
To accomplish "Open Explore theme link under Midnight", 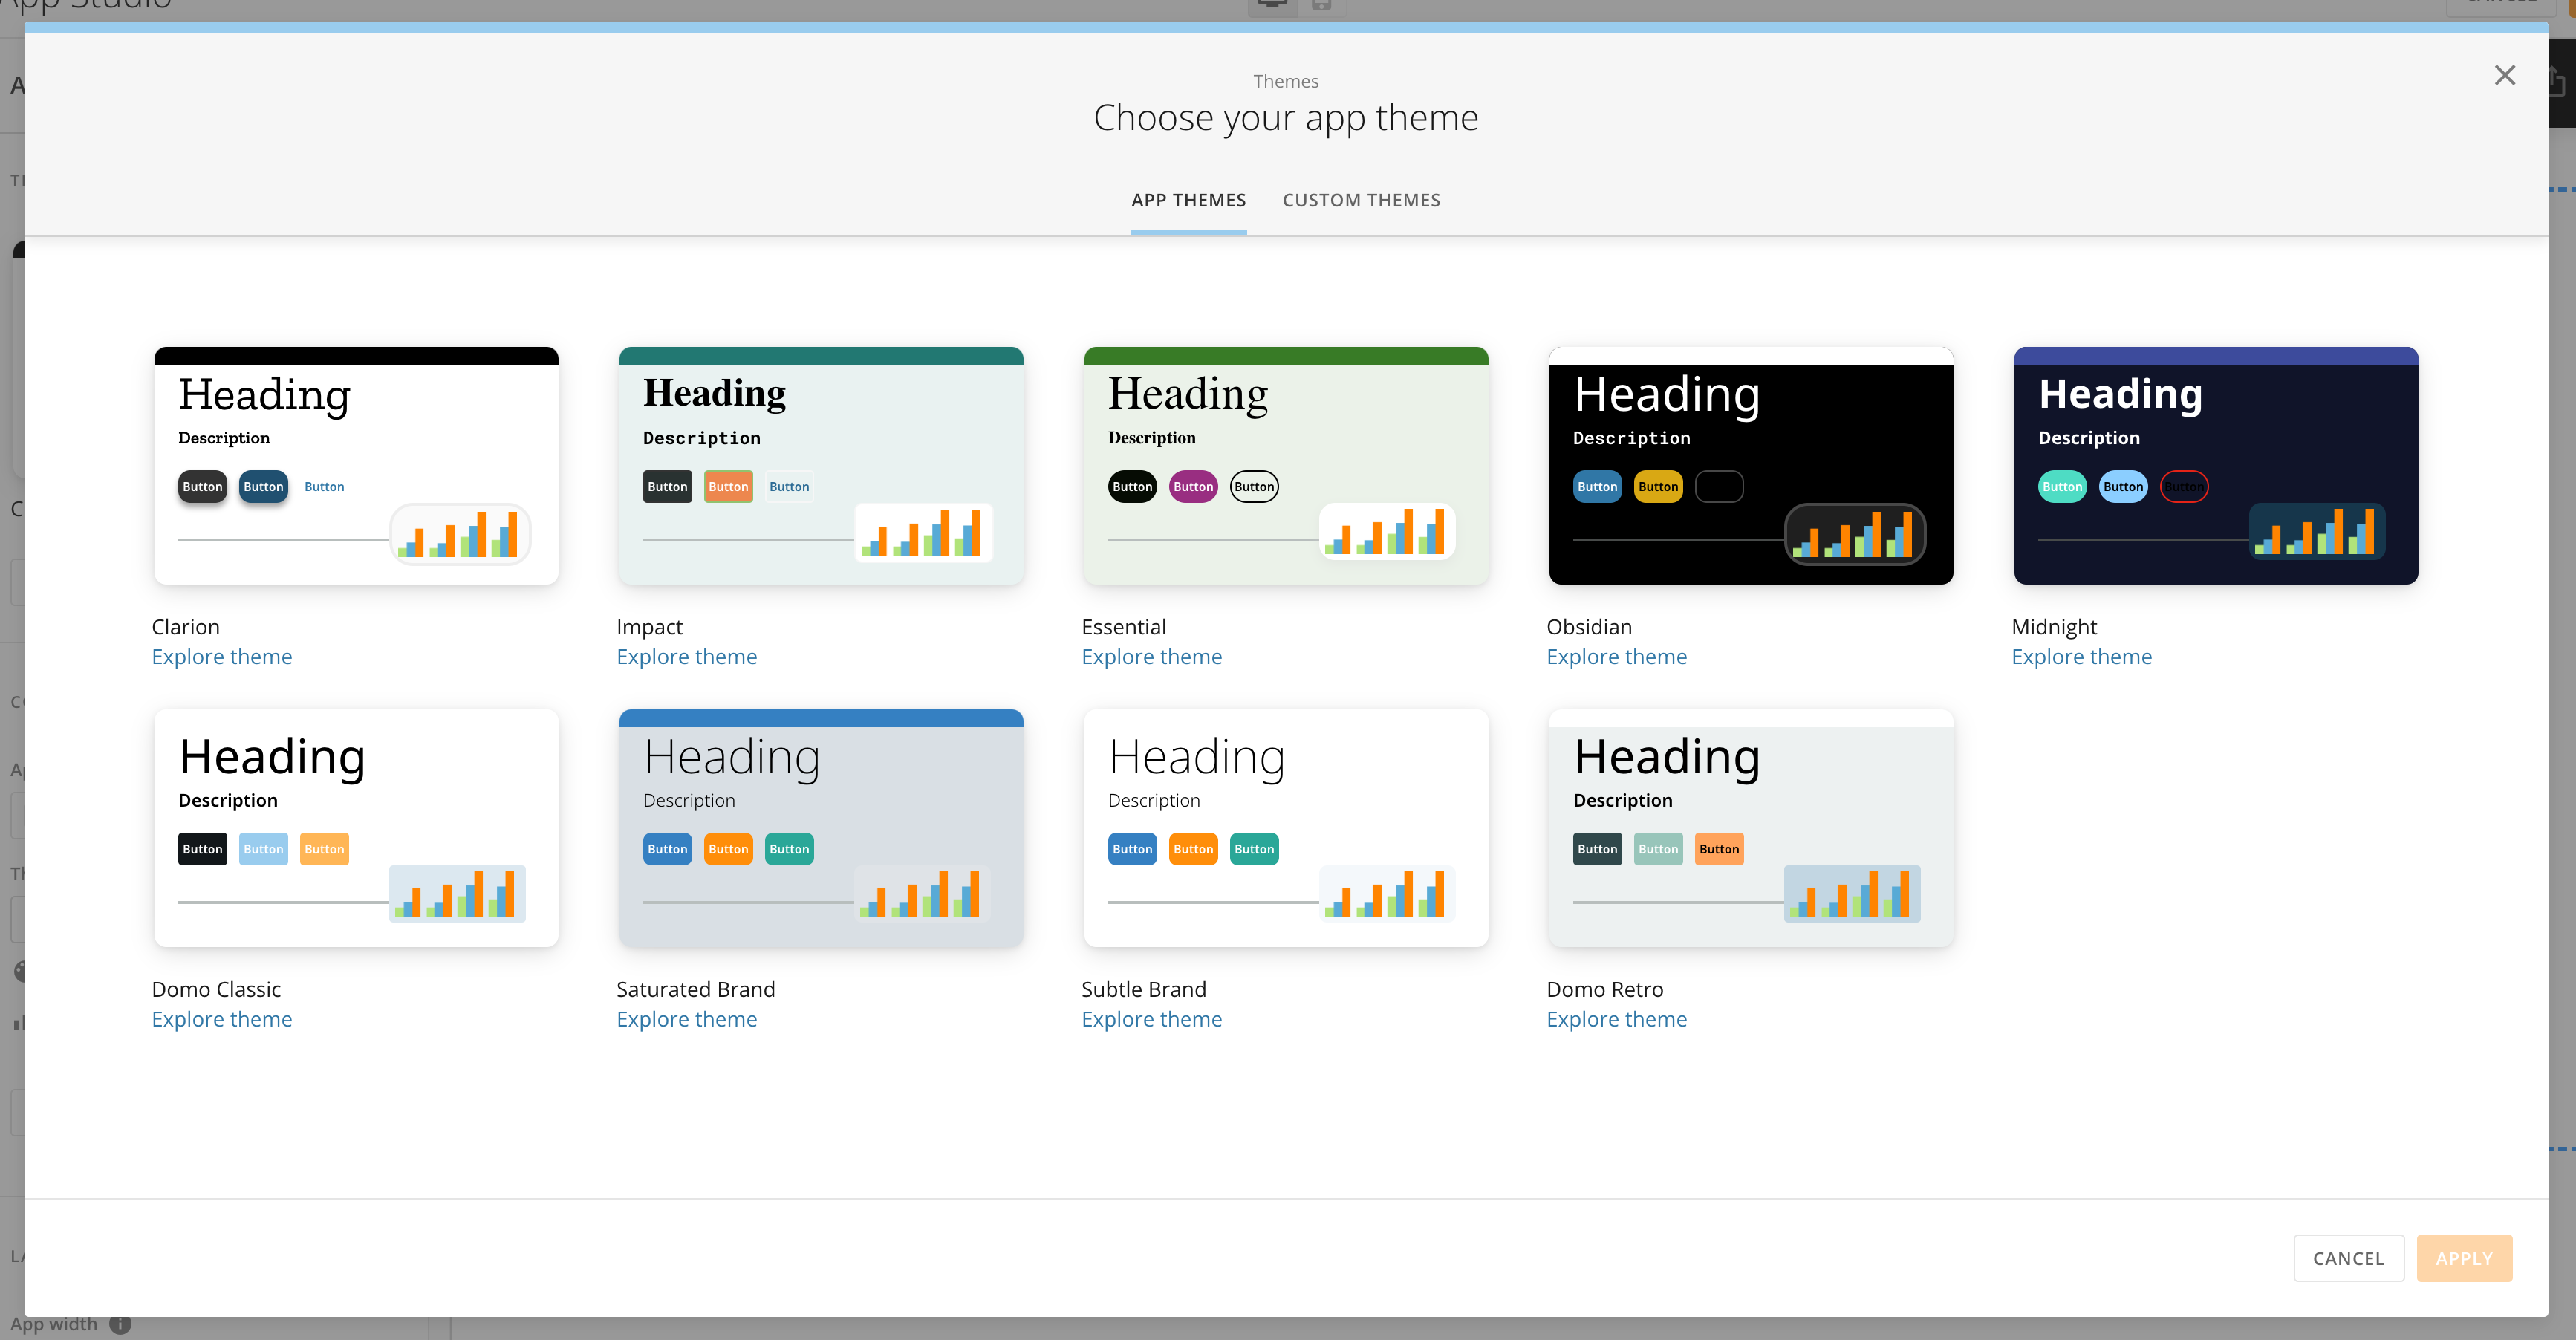I will pos(2081,657).
